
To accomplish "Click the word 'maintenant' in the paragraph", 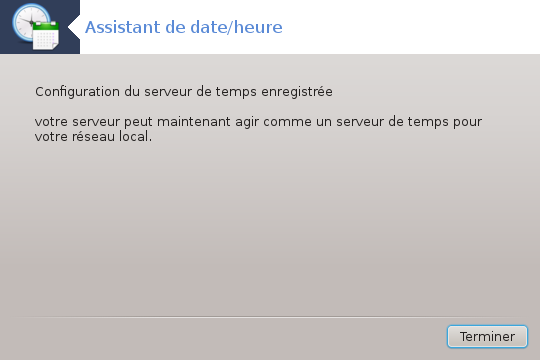I will coord(194,122).
